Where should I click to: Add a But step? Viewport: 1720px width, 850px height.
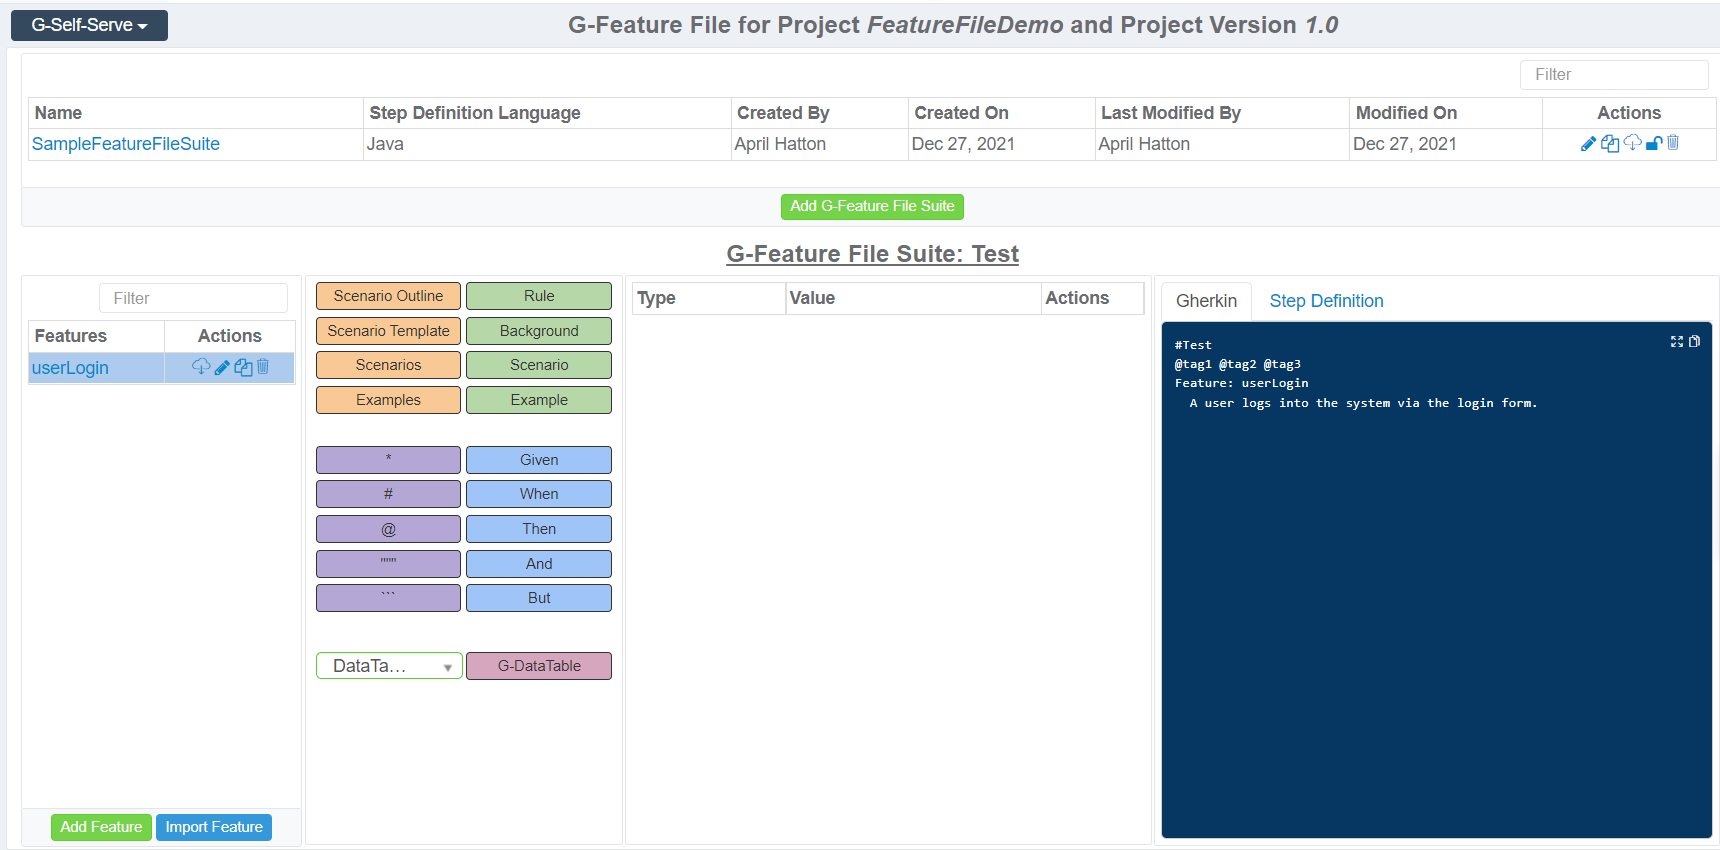coord(539,598)
